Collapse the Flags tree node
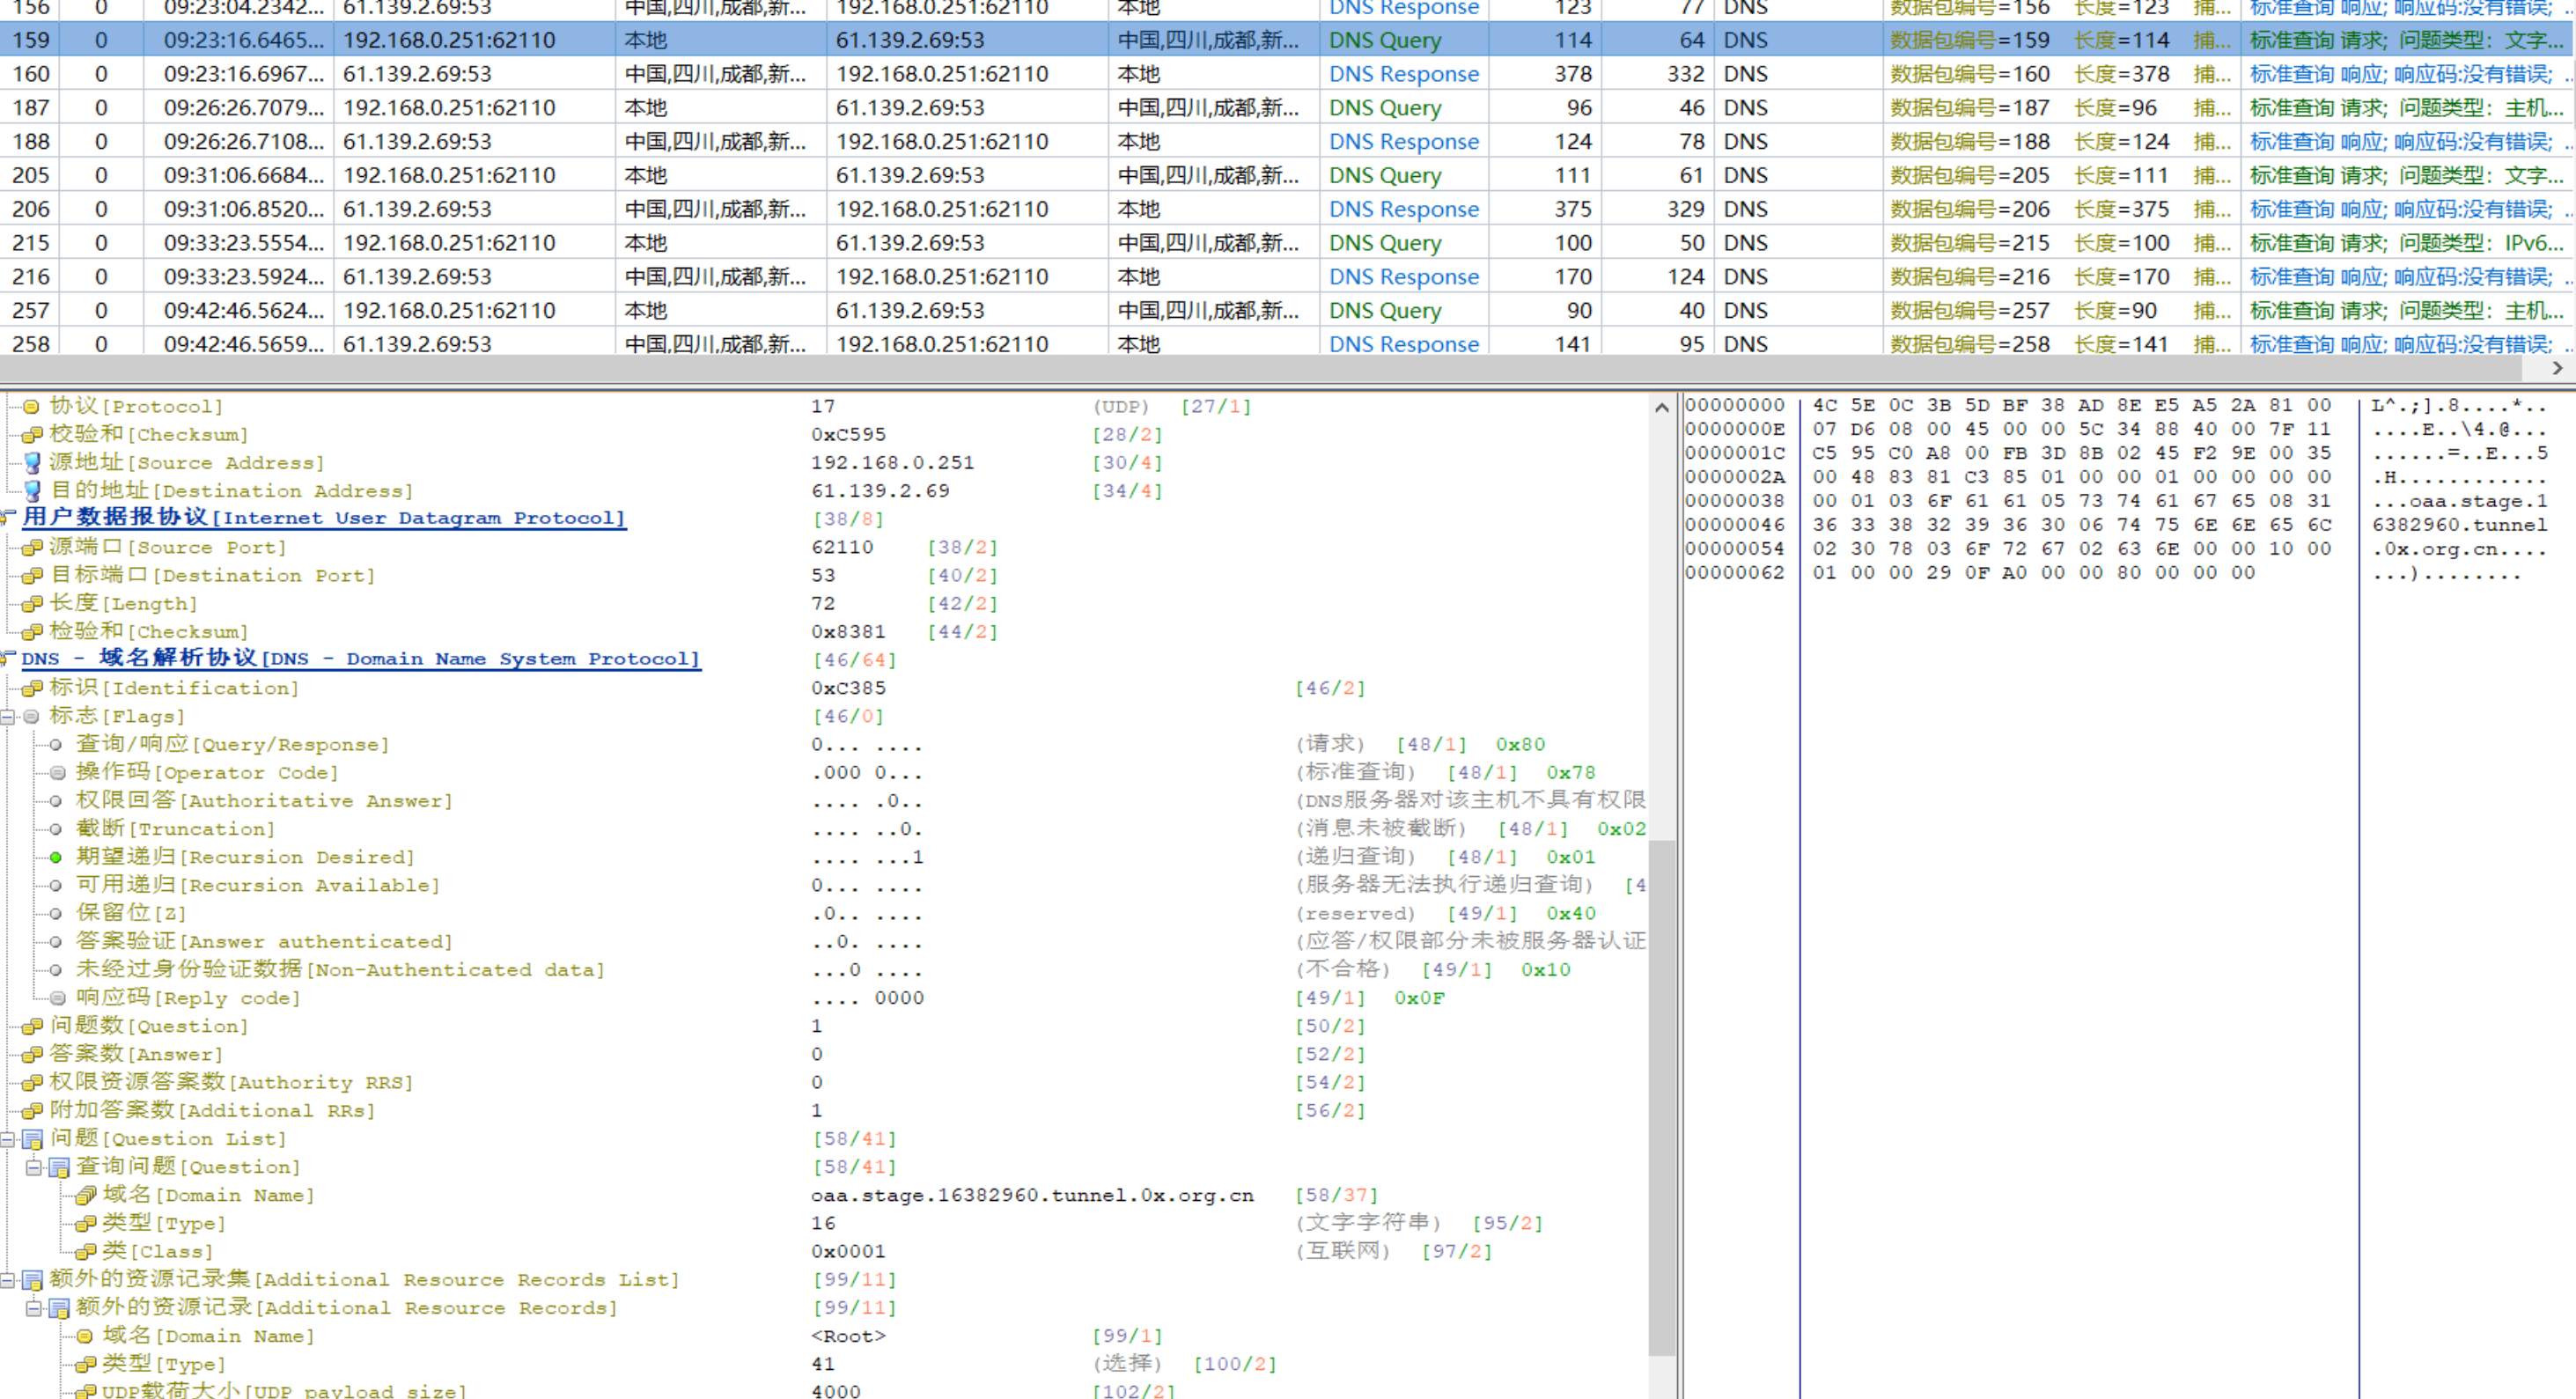The width and height of the screenshot is (2576, 1399). tap(7, 717)
